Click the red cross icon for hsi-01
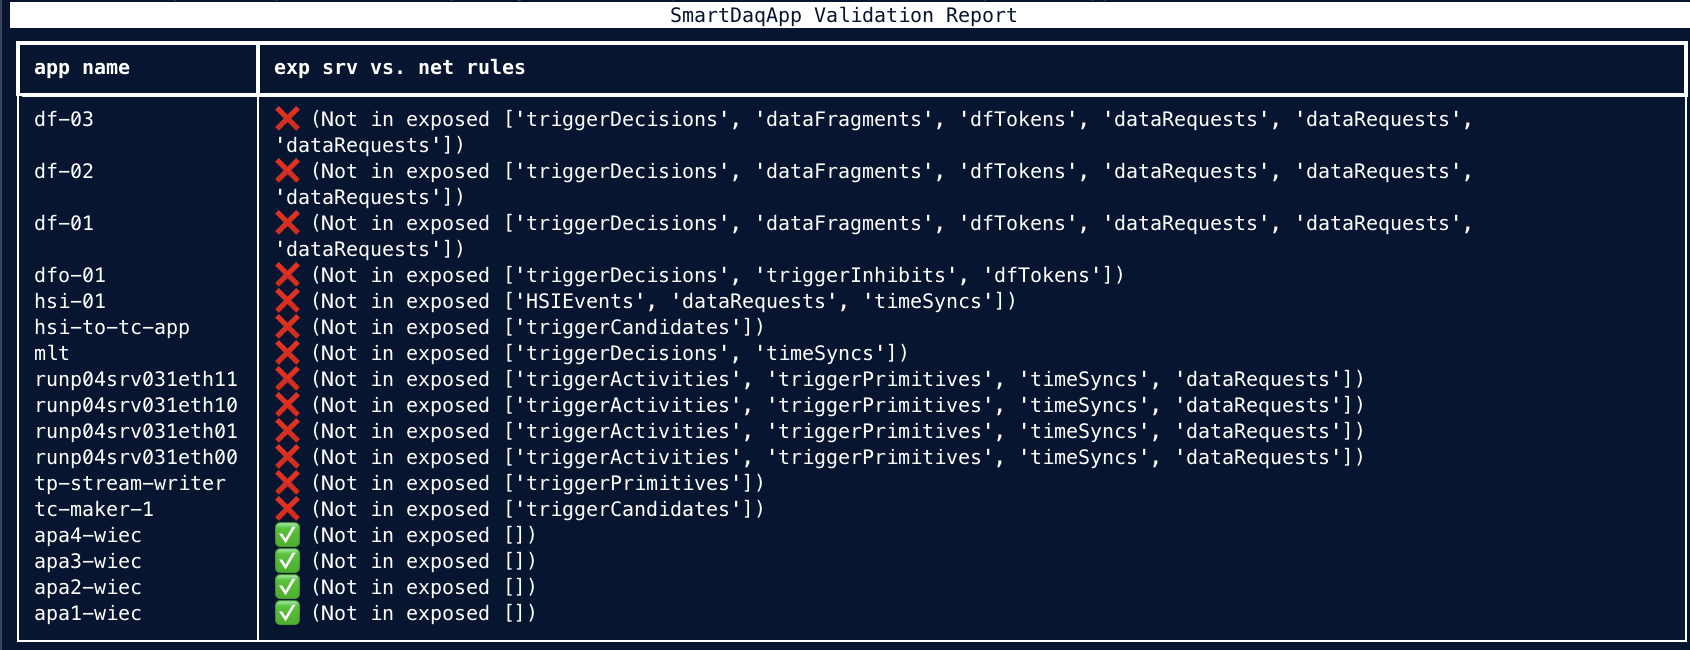The image size is (1690, 650). [287, 301]
